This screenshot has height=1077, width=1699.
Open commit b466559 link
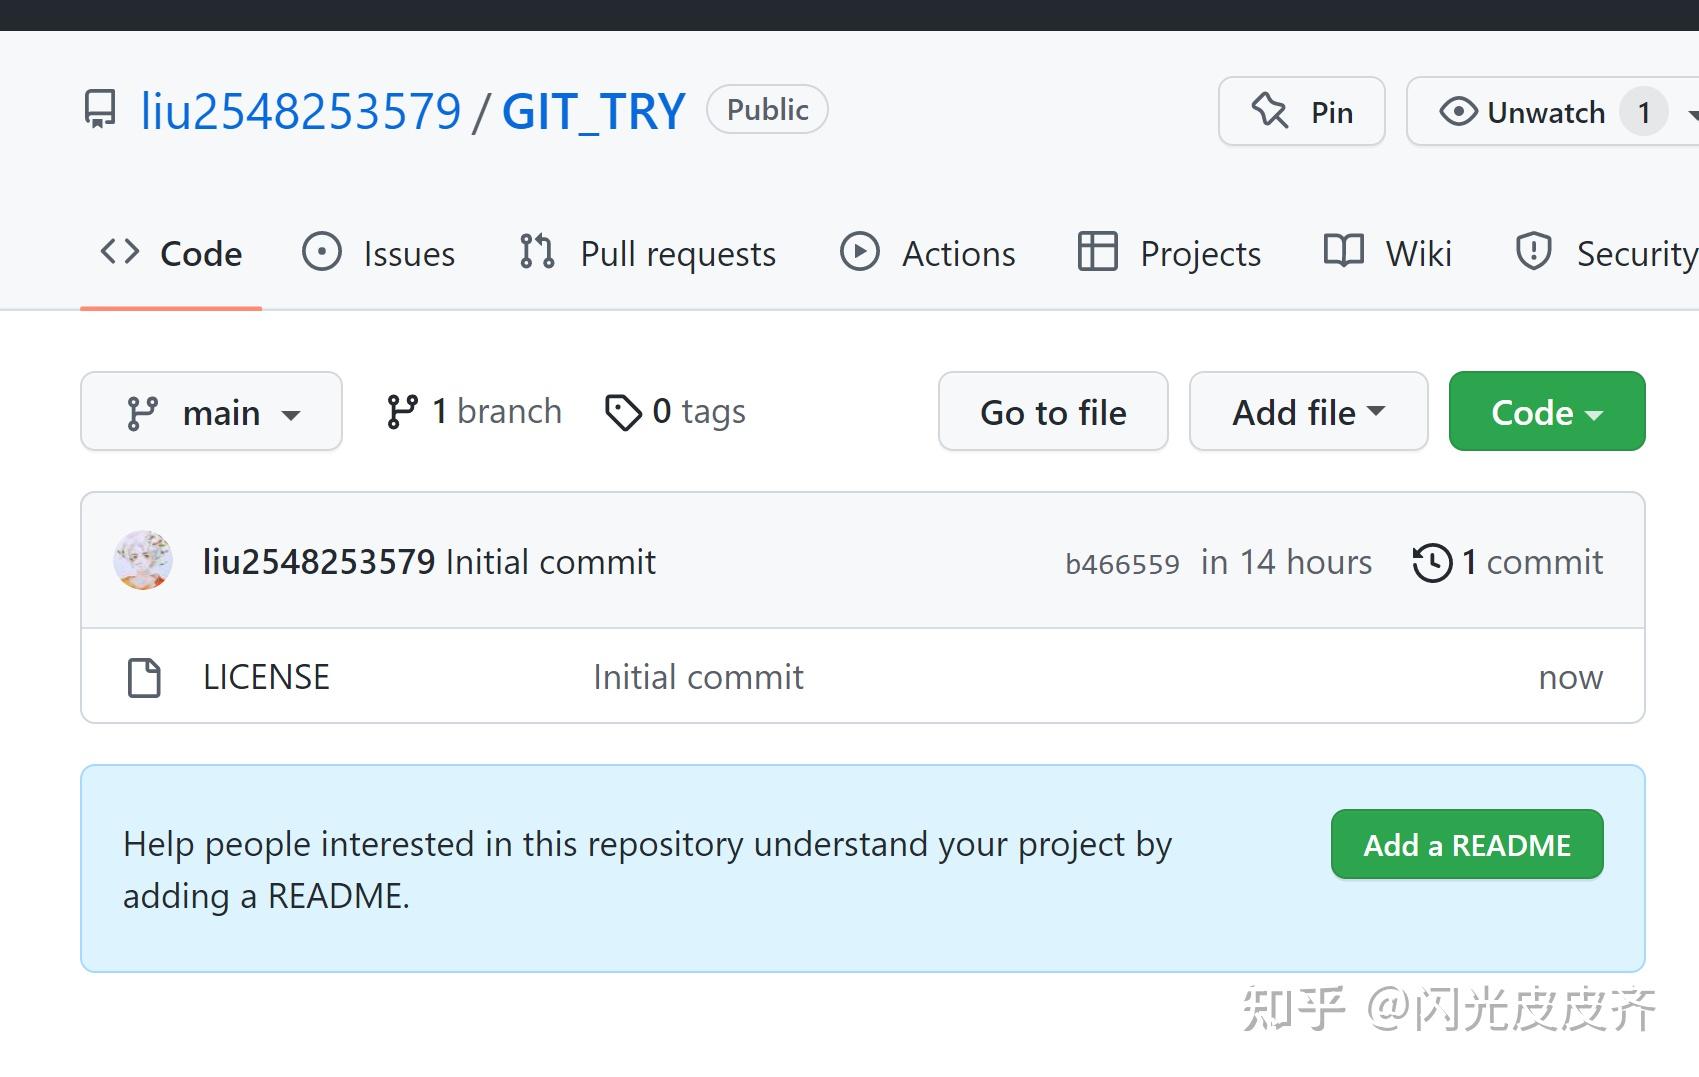(1122, 562)
